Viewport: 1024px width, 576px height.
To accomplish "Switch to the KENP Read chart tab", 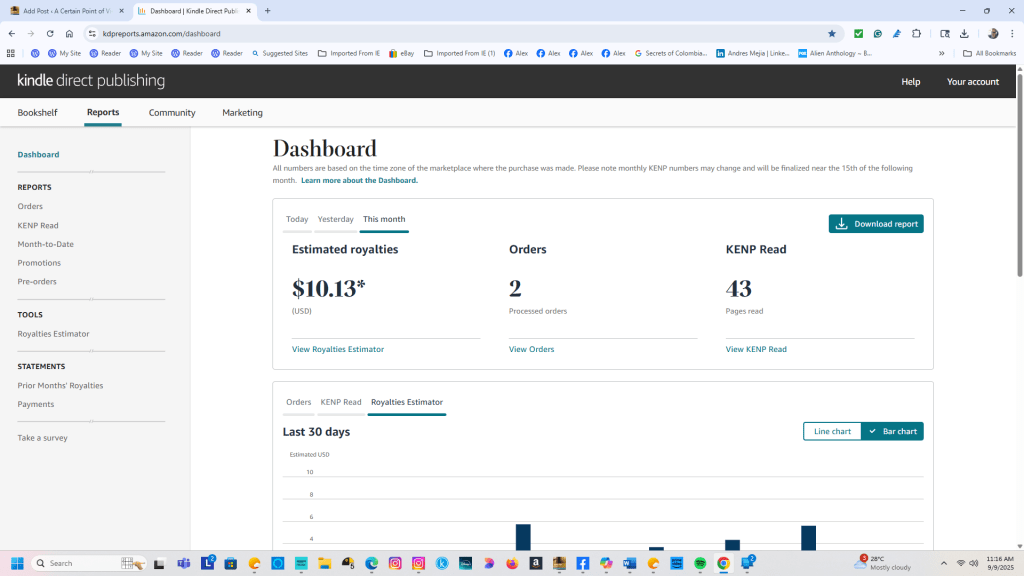I will coord(341,402).
